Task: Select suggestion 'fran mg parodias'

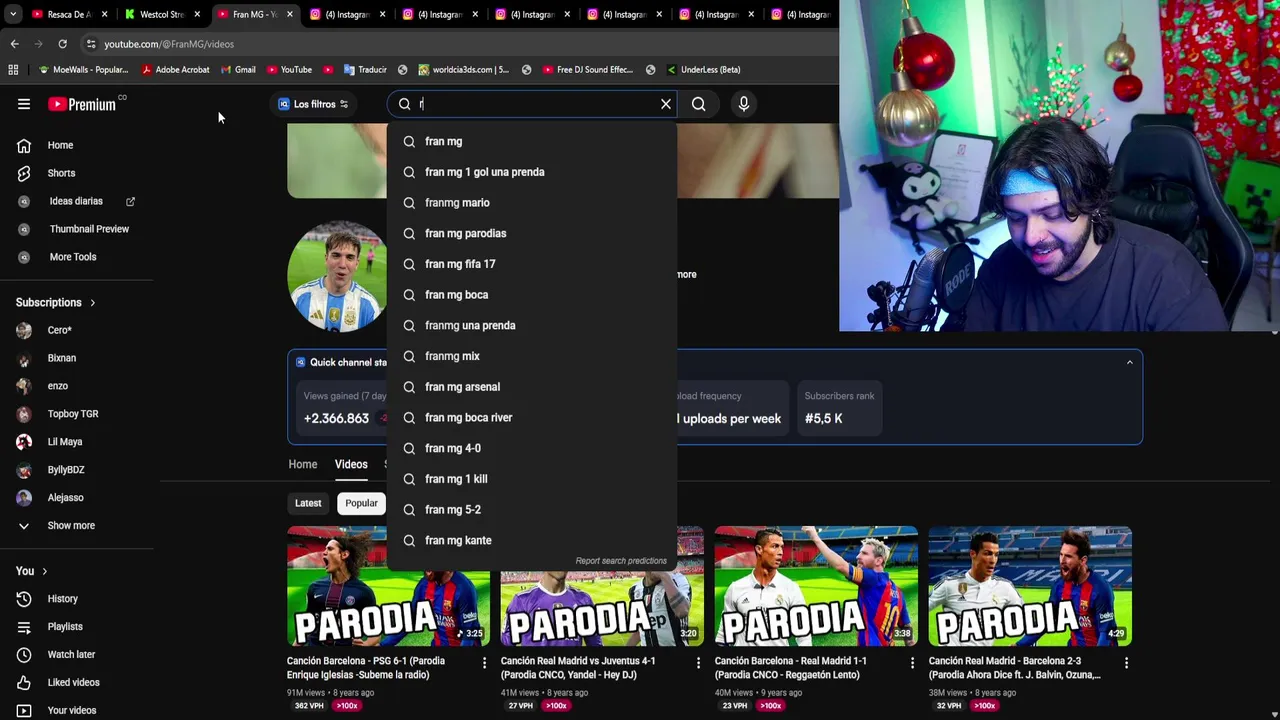Action: [x=532, y=233]
